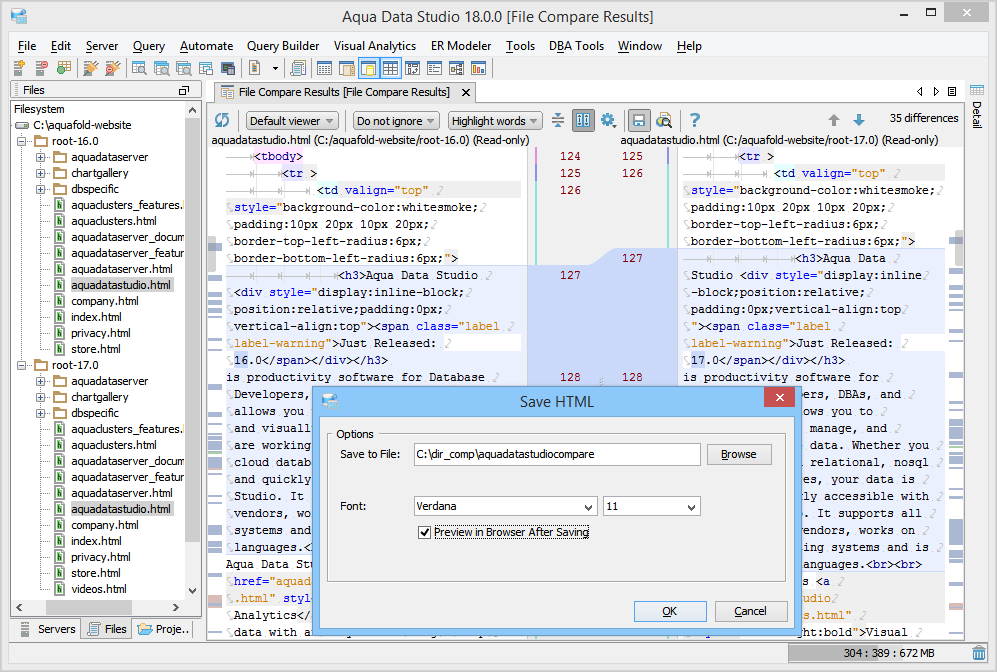This screenshot has width=997, height=672.
Task: Open the Detail side tab
Action: pyautogui.click(x=977, y=106)
